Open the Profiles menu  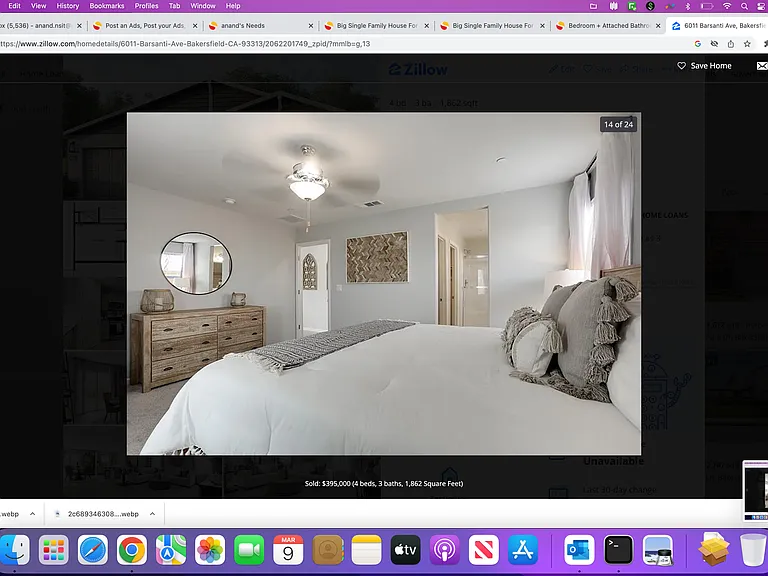[x=146, y=6]
